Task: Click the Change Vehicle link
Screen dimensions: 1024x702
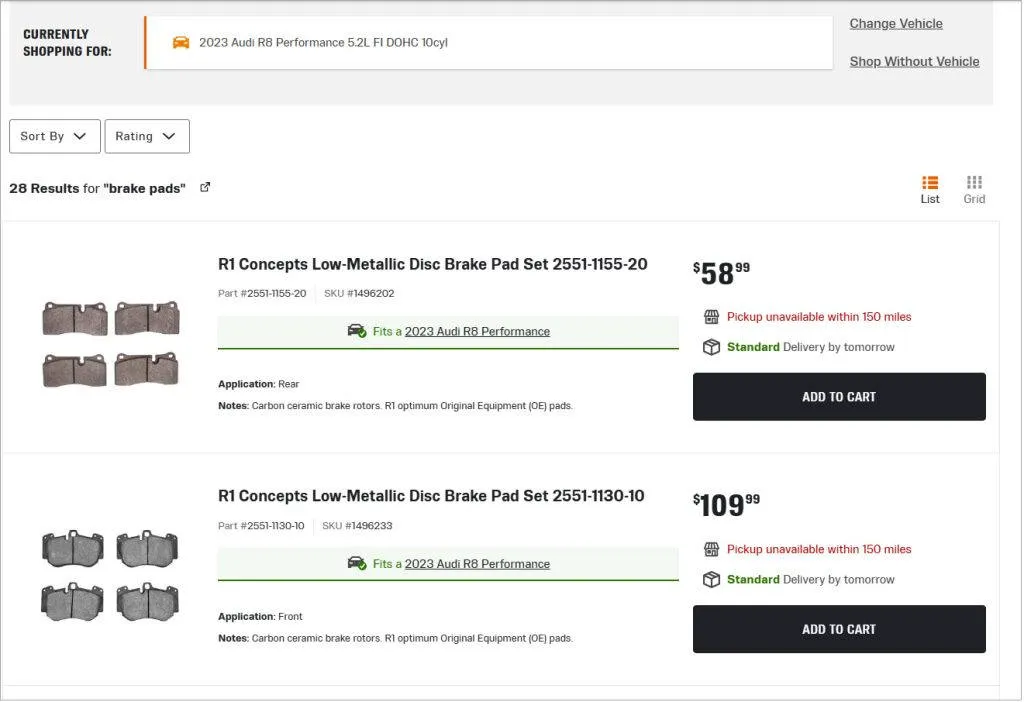Action: pos(896,24)
